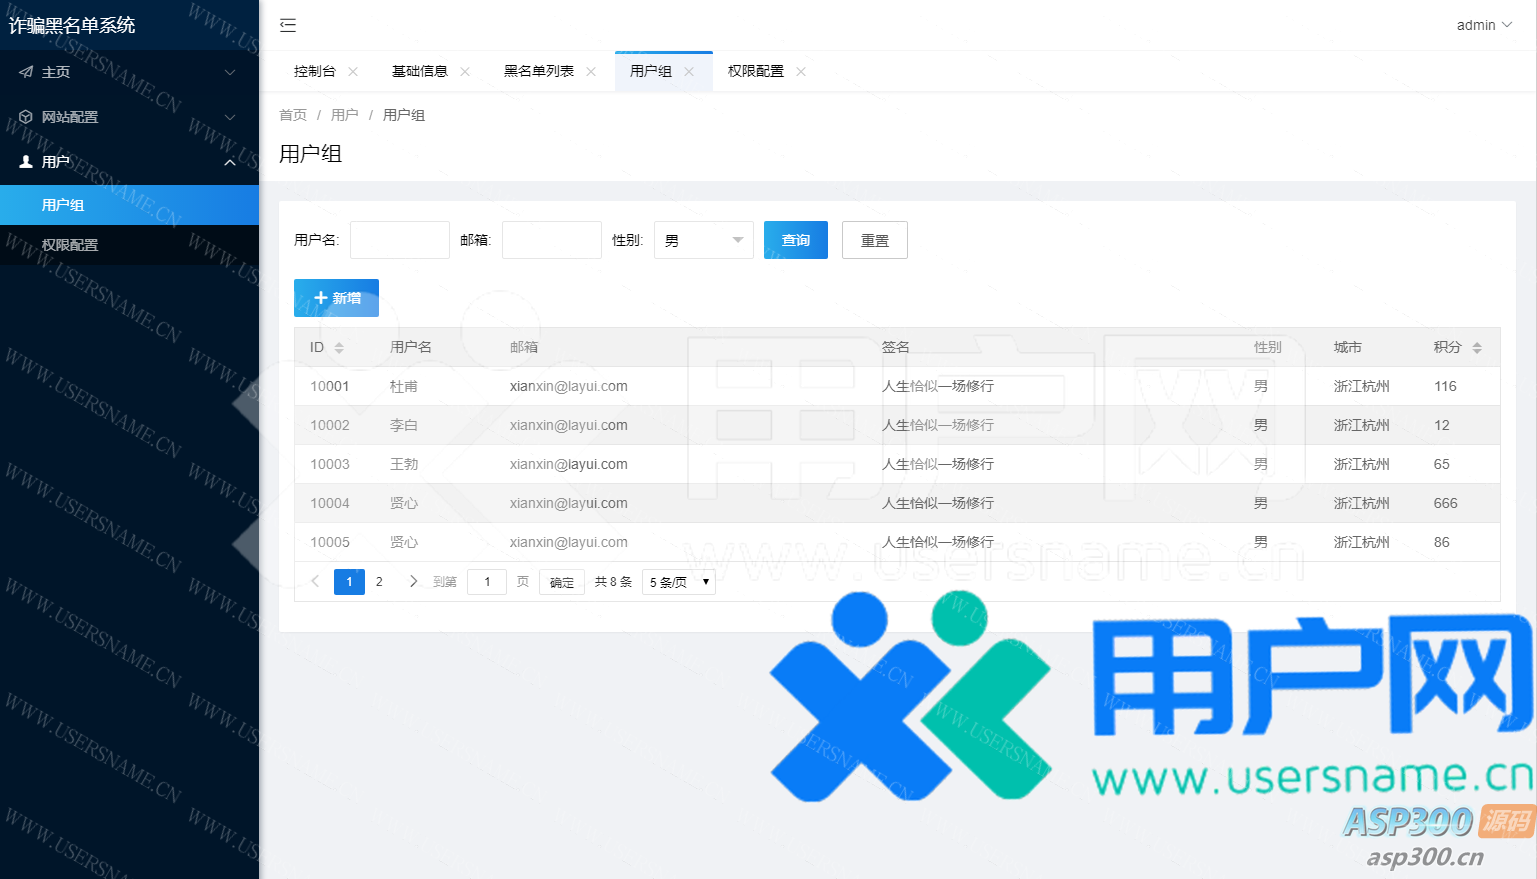The height and width of the screenshot is (879, 1537).
Task: Open the 性别 dropdown
Action: [x=703, y=240]
